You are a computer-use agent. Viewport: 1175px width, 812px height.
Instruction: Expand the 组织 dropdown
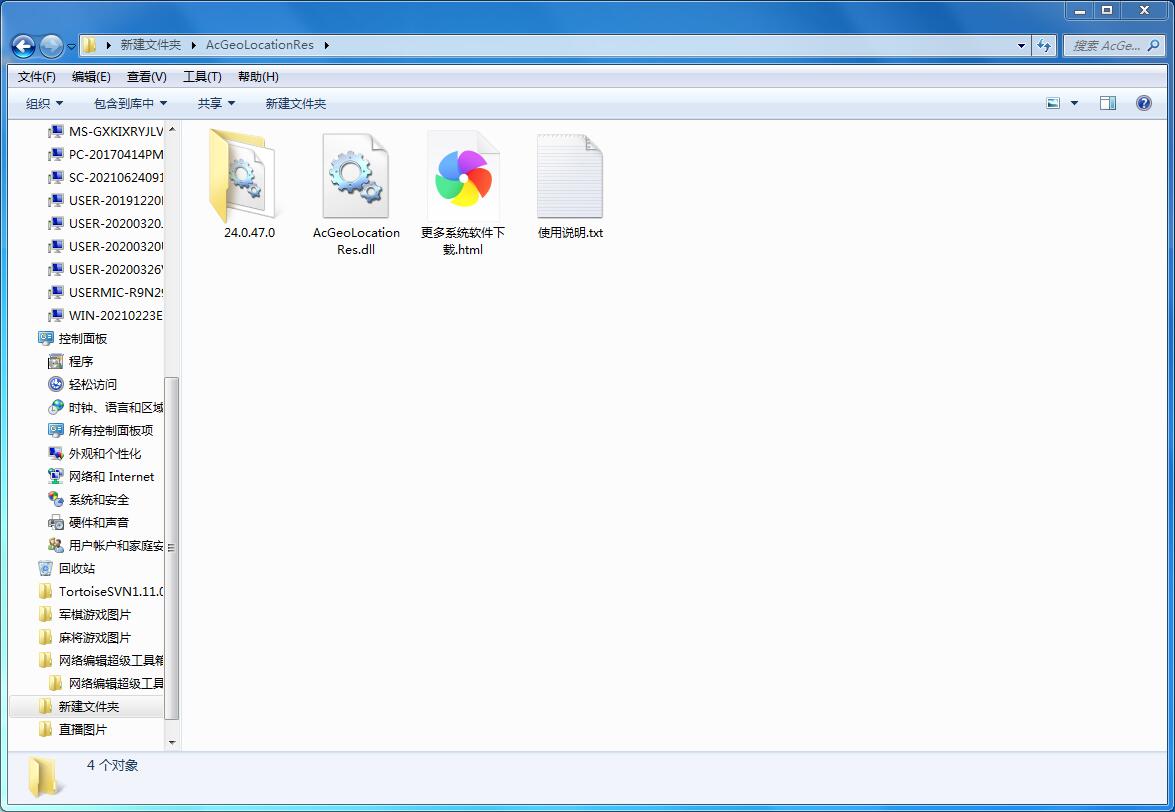point(44,103)
